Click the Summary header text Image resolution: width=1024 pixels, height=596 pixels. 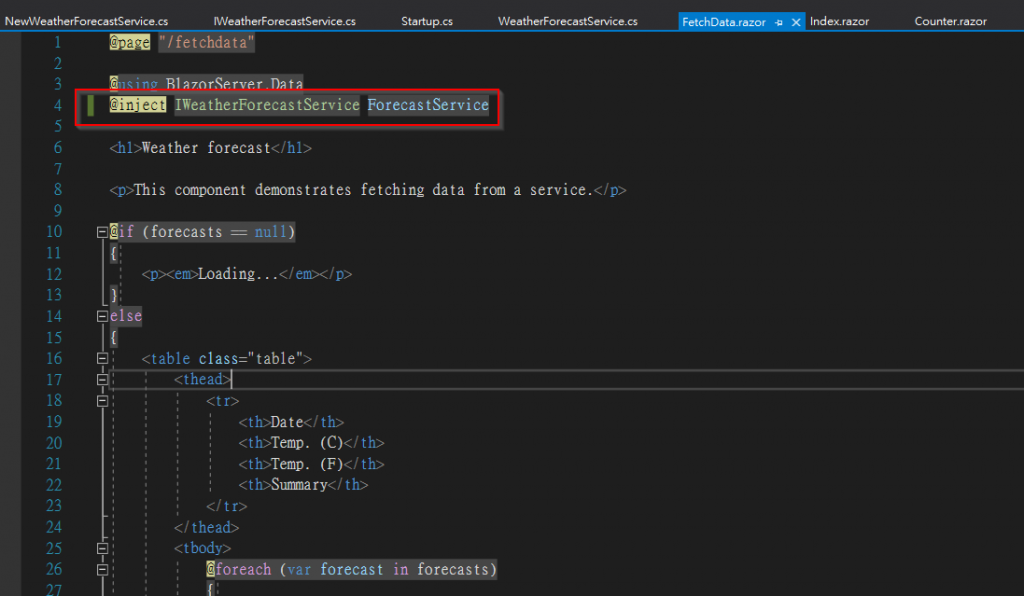point(299,485)
